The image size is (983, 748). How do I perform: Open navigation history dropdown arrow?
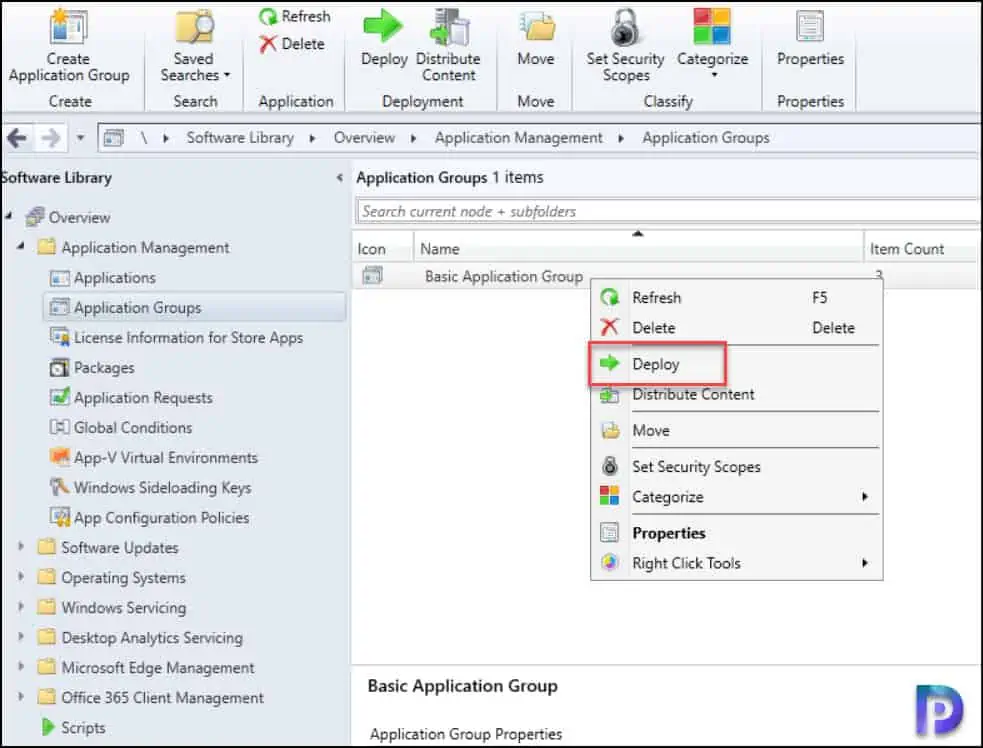click(80, 137)
